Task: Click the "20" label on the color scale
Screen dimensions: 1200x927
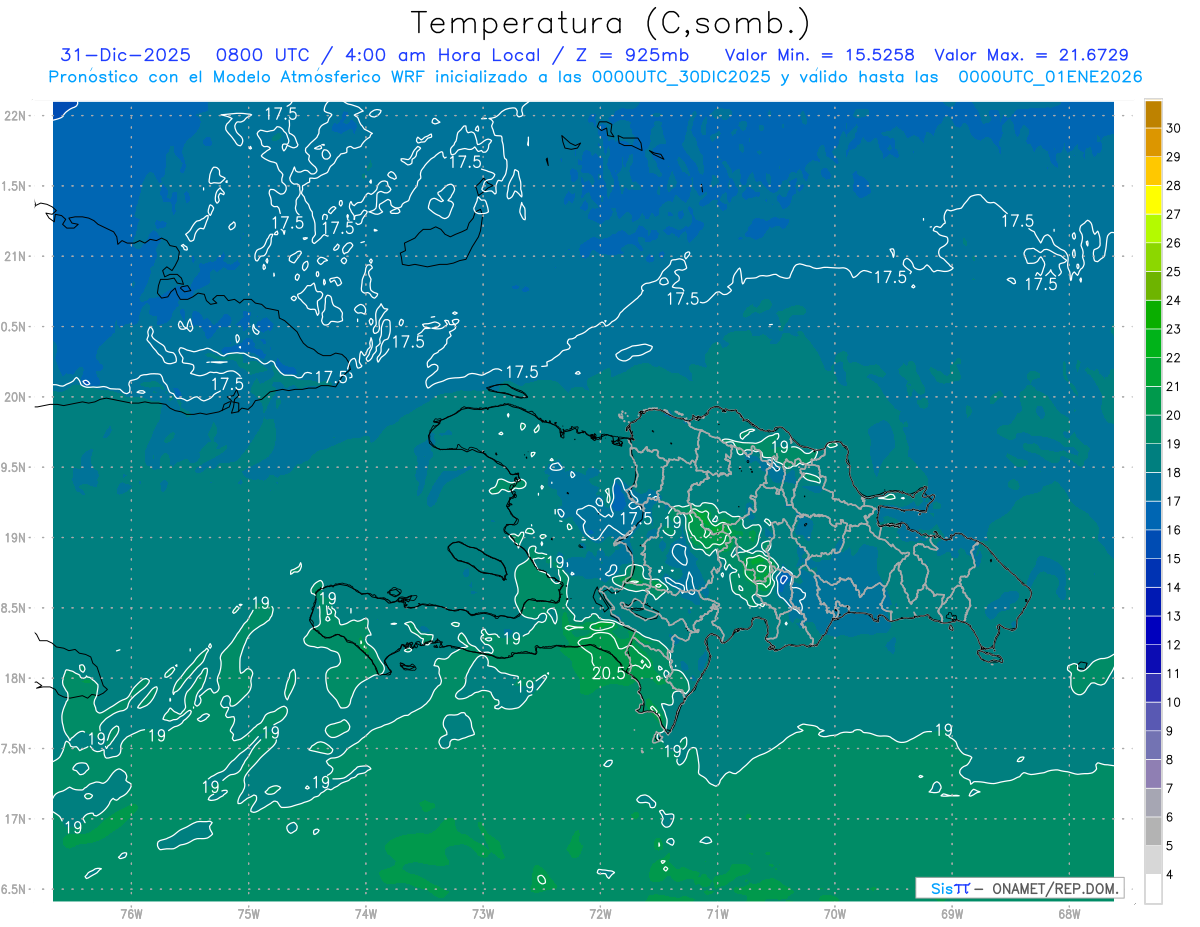Action: point(1173,415)
